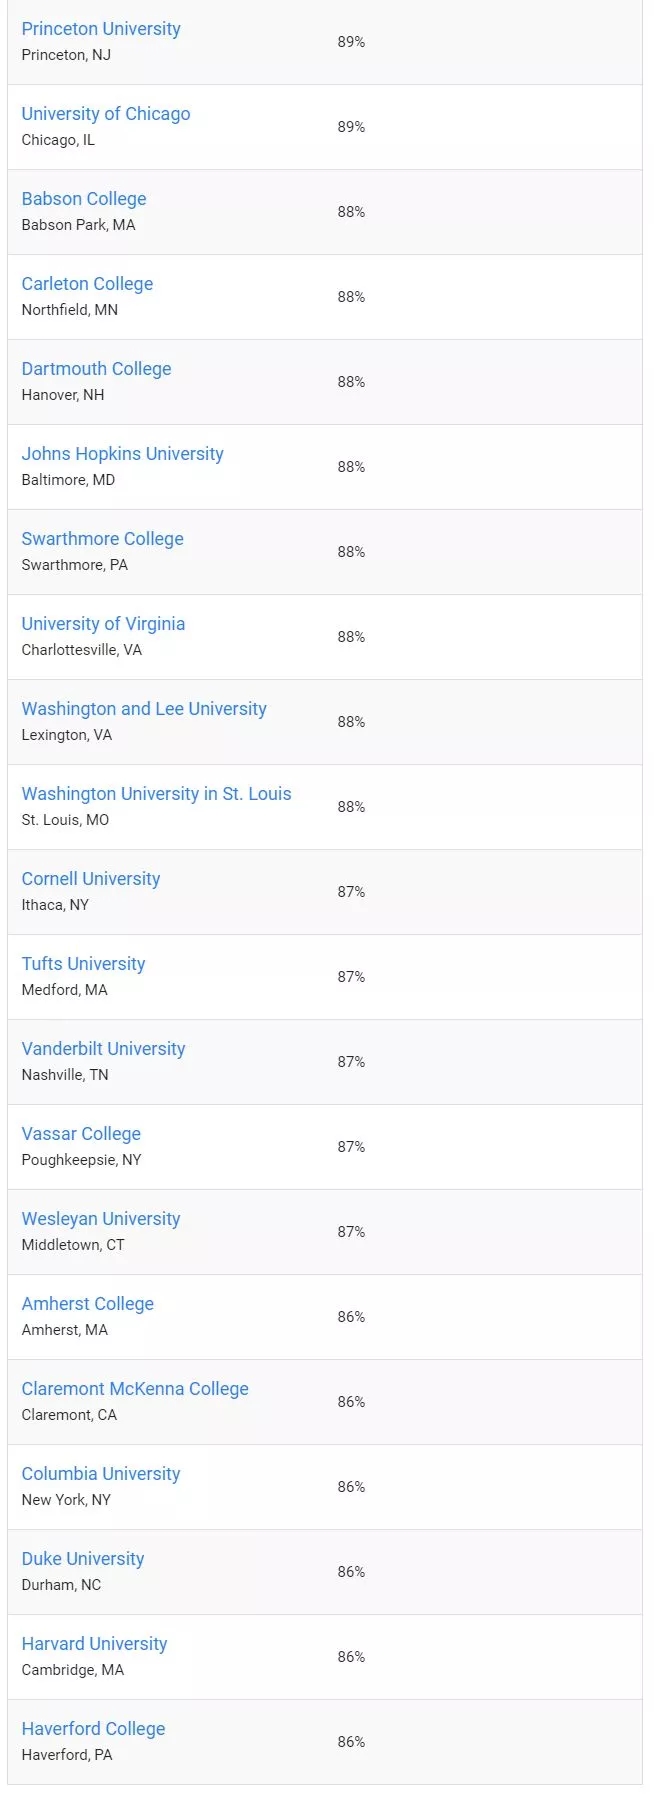Click the University of Chicago link
This screenshot has height=1794, width=654.
pyautogui.click(x=106, y=114)
